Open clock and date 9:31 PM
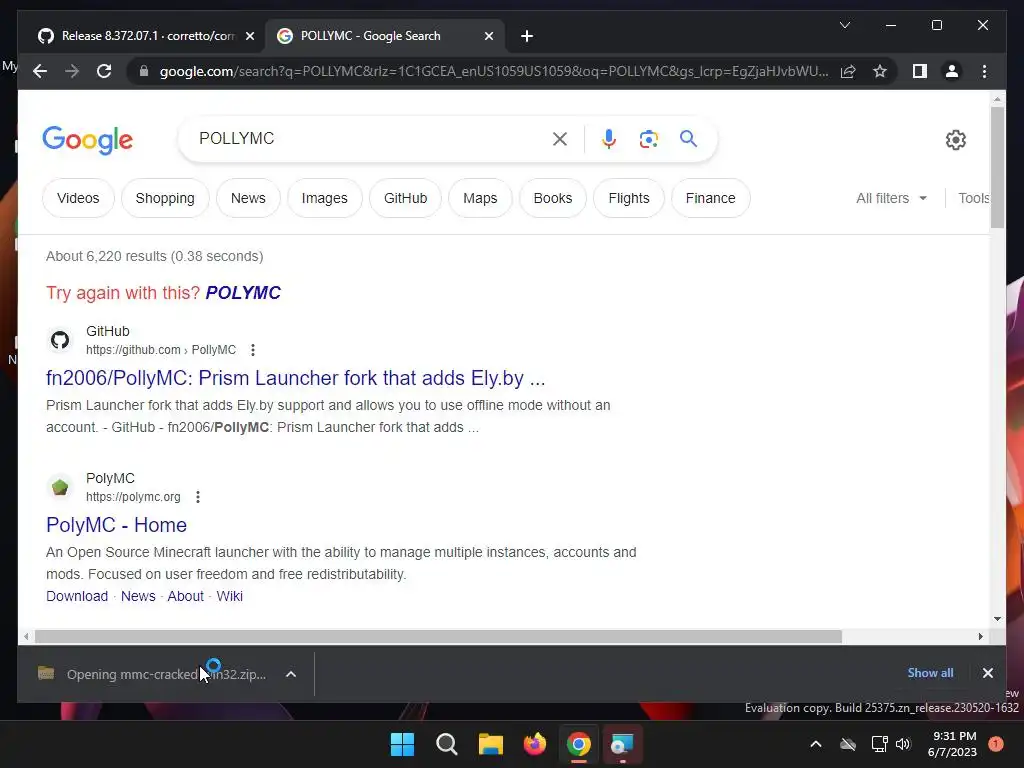This screenshot has height=768, width=1024. click(953, 744)
